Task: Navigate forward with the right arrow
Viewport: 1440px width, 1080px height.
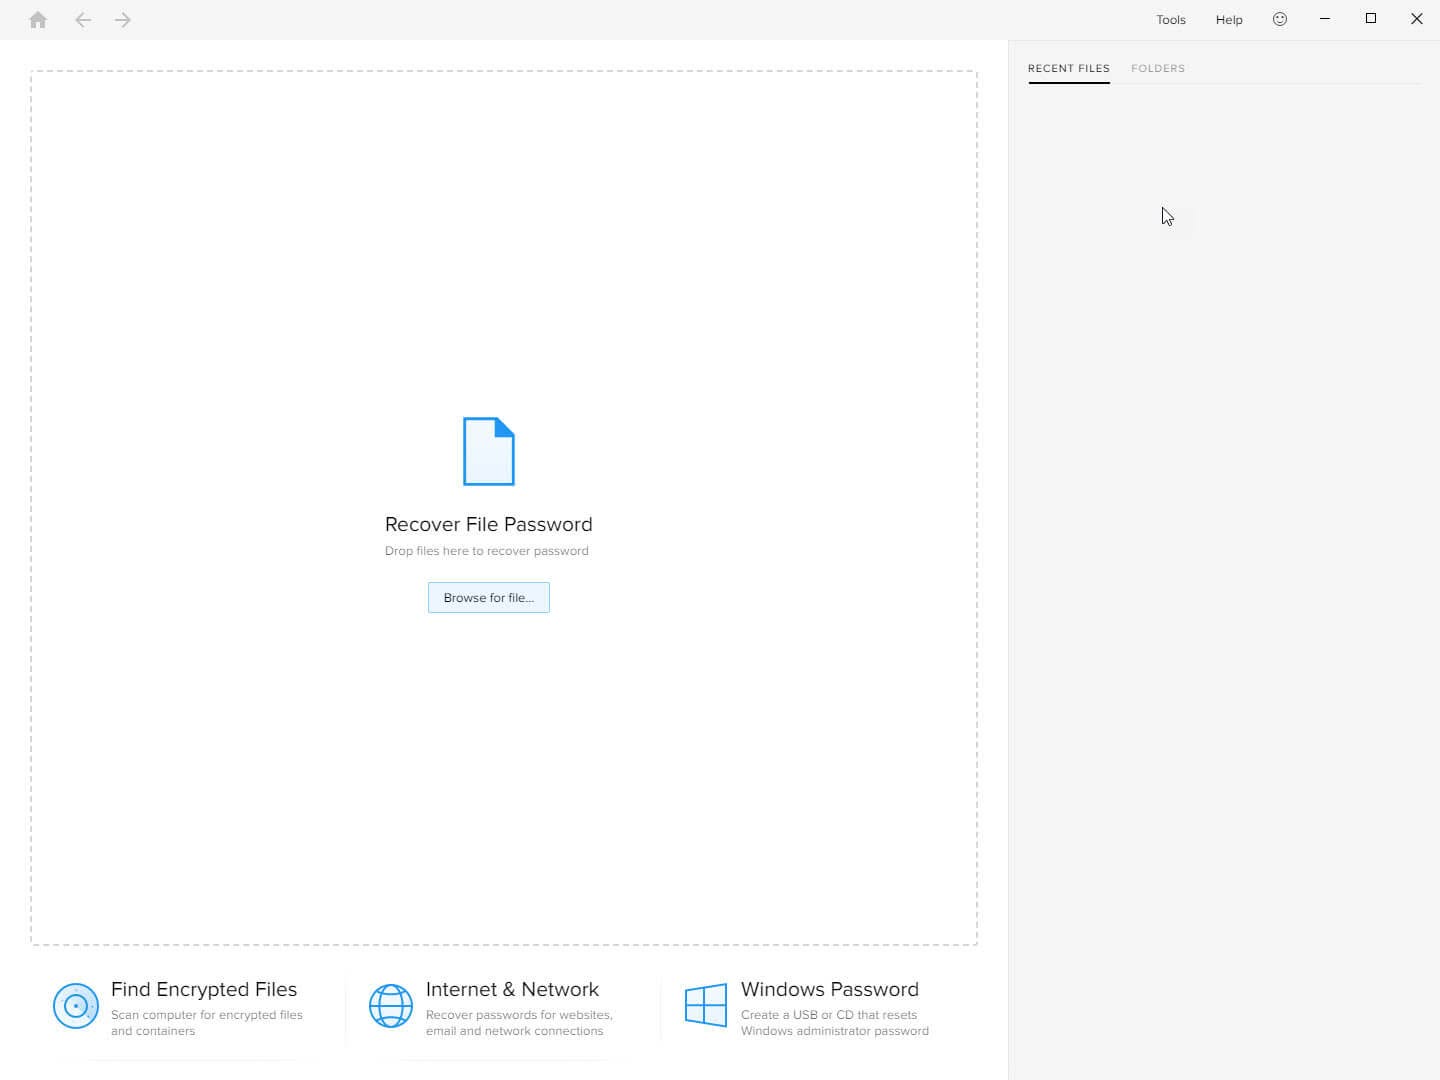Action: click(x=123, y=20)
